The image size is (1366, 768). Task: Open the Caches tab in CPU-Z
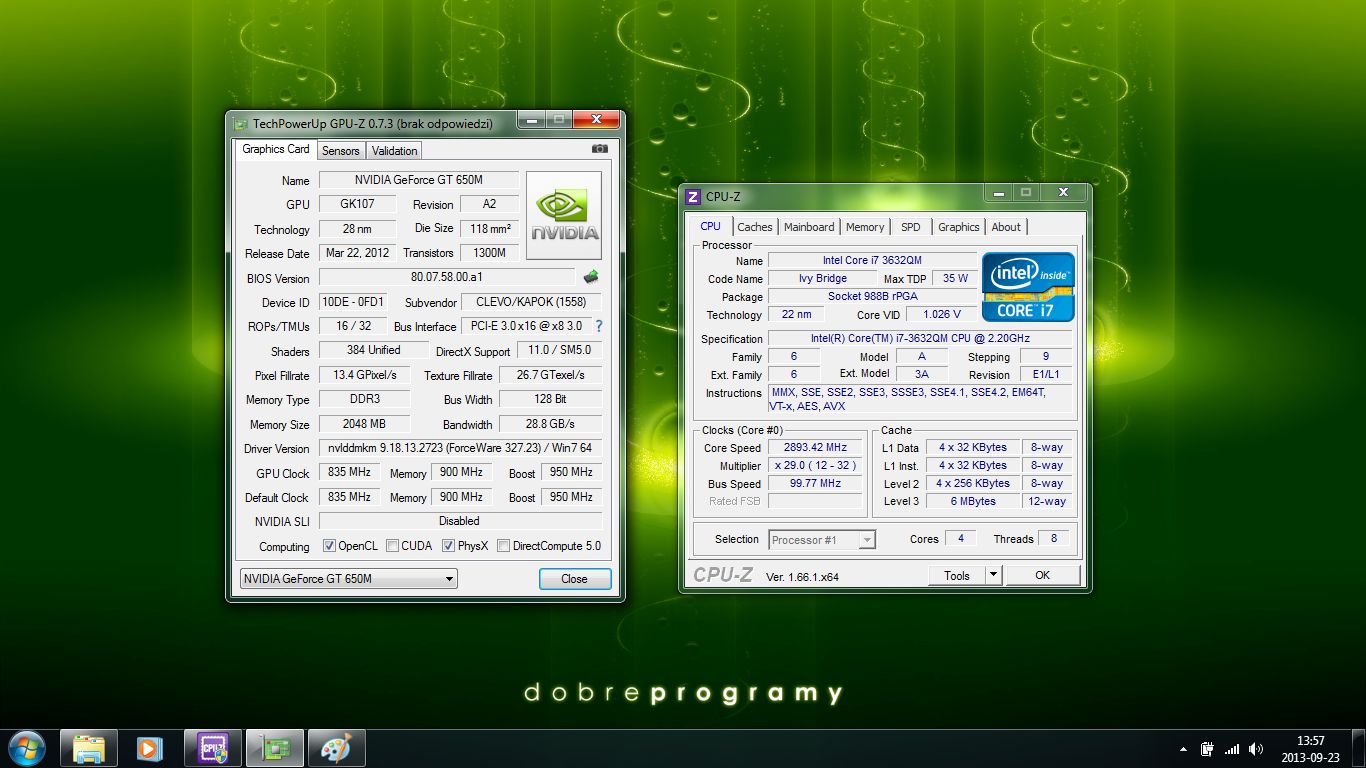pos(755,227)
